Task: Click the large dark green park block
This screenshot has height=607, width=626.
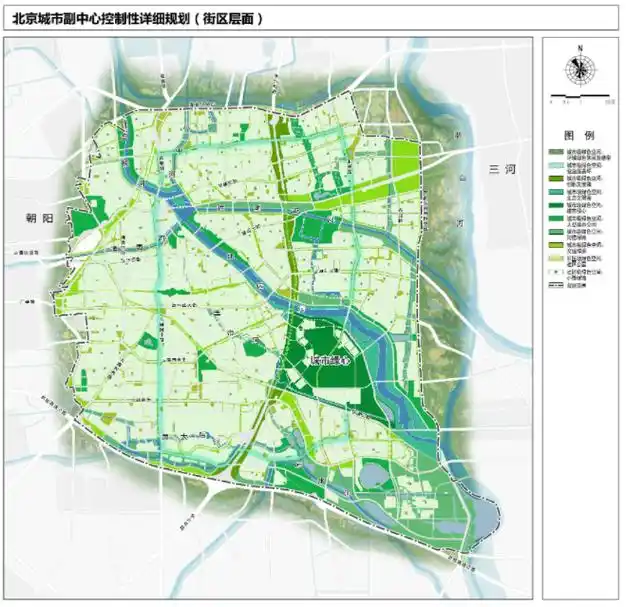Action: (x=320, y=343)
